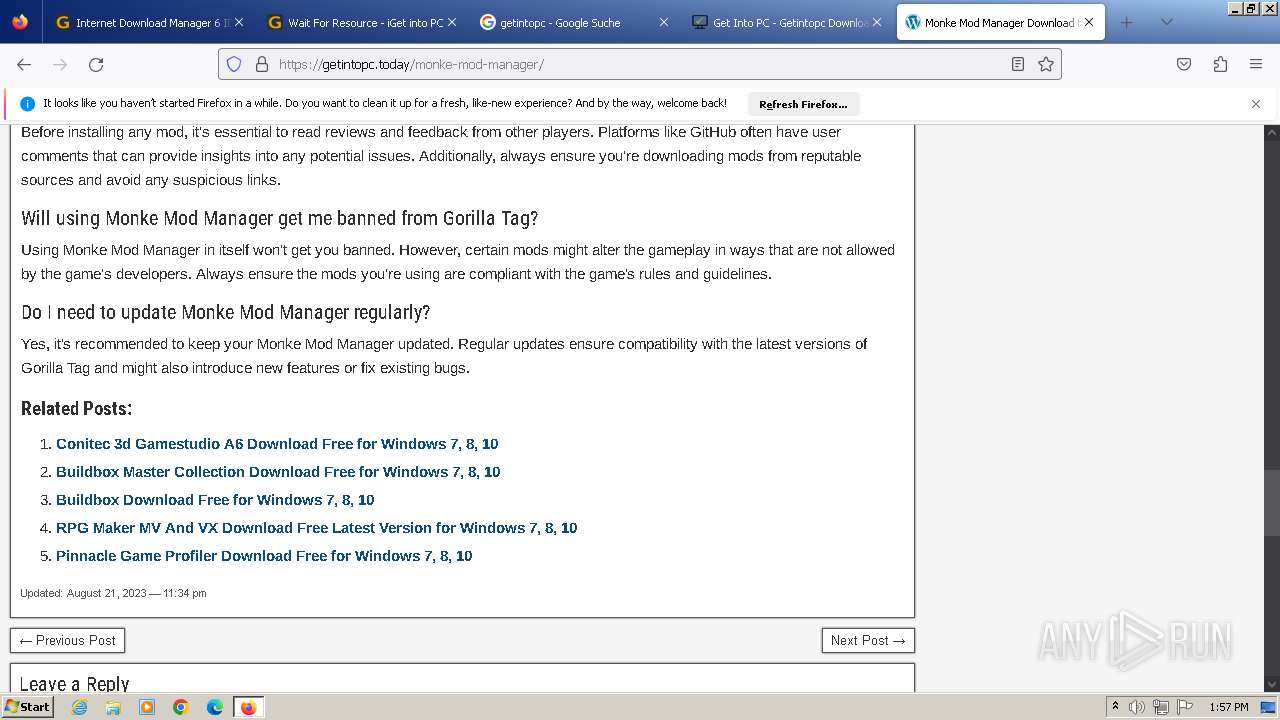The height and width of the screenshot is (720, 1280).
Task: Dismiss the Firefox refresh notification bar
Action: (1256, 104)
